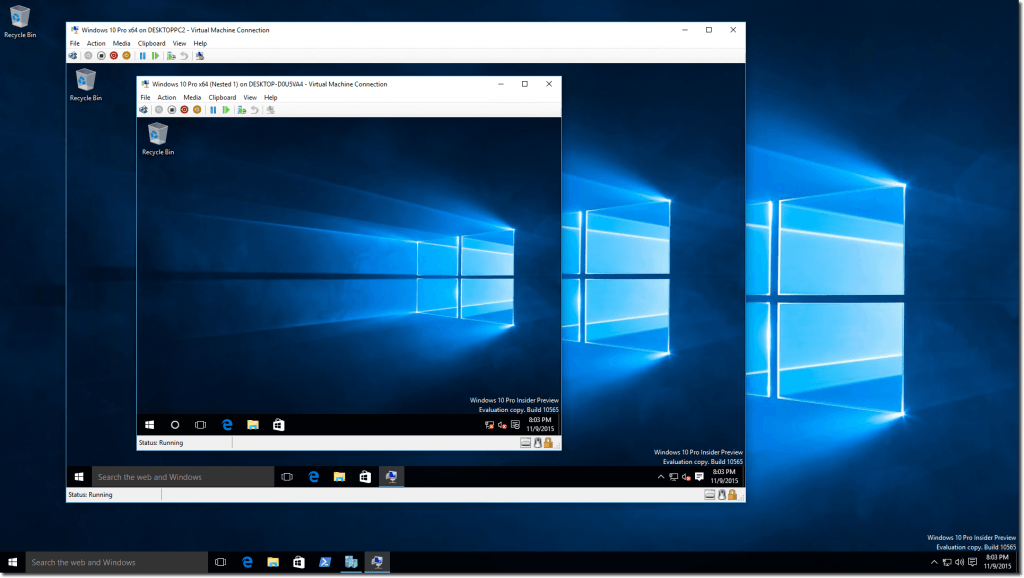Open the Clipboard menu of the nested VMConnect window
Screen dimensions: 1024x578
[221, 97]
